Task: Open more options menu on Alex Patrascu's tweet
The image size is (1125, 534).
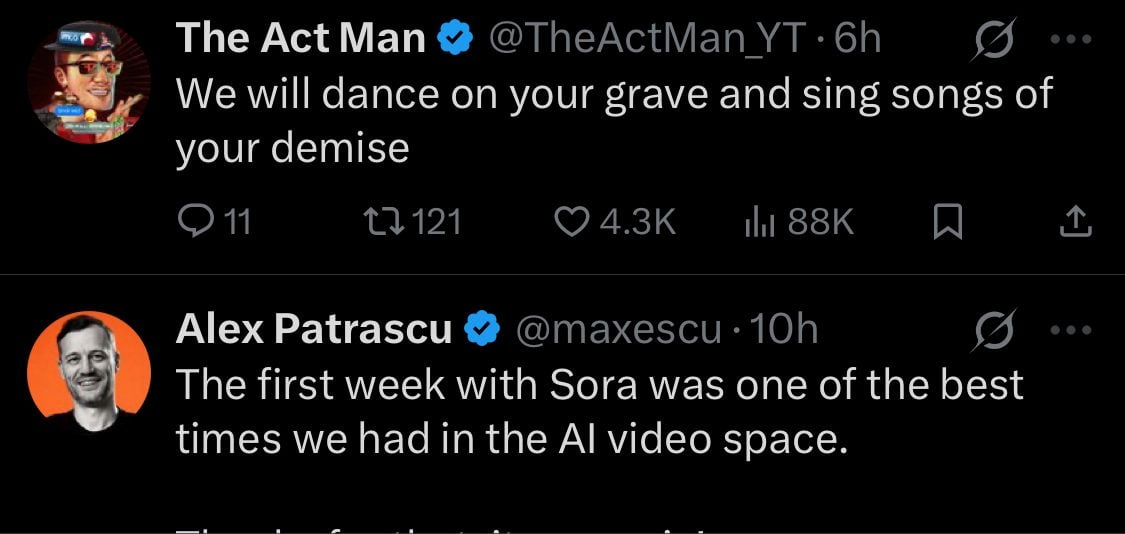Action: (1073, 330)
